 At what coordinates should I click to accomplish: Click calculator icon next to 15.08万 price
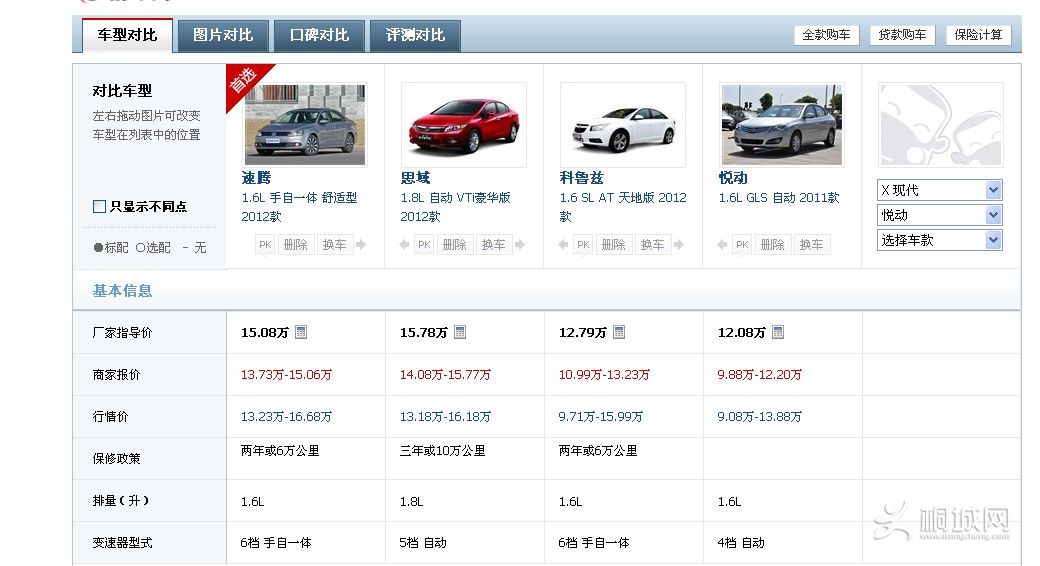coord(301,333)
